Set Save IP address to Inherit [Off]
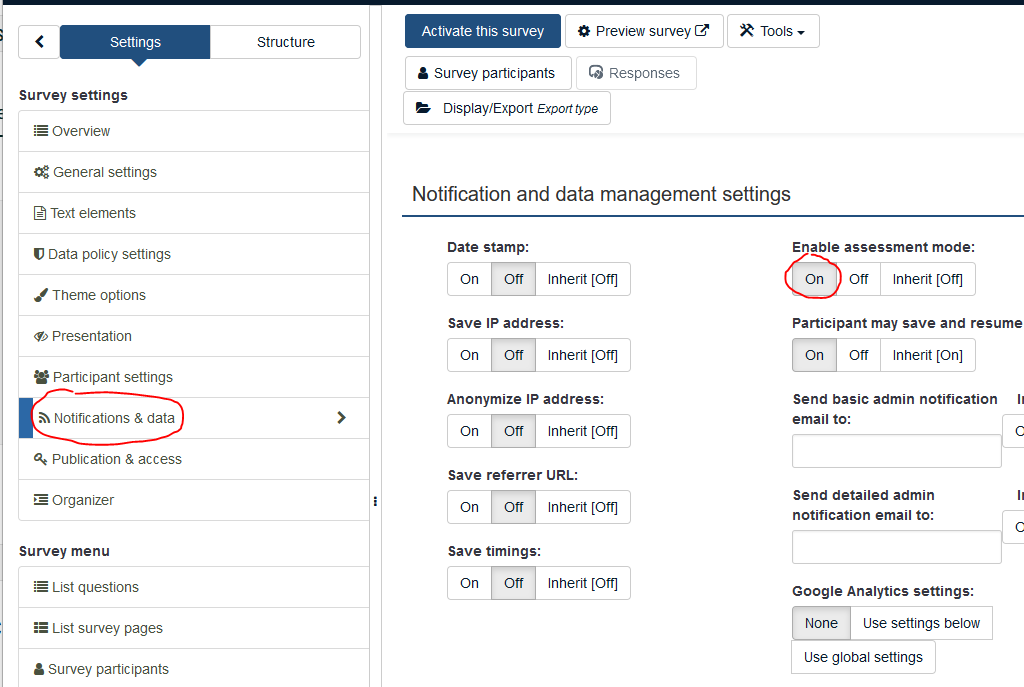Image resolution: width=1024 pixels, height=687 pixels. pos(582,355)
